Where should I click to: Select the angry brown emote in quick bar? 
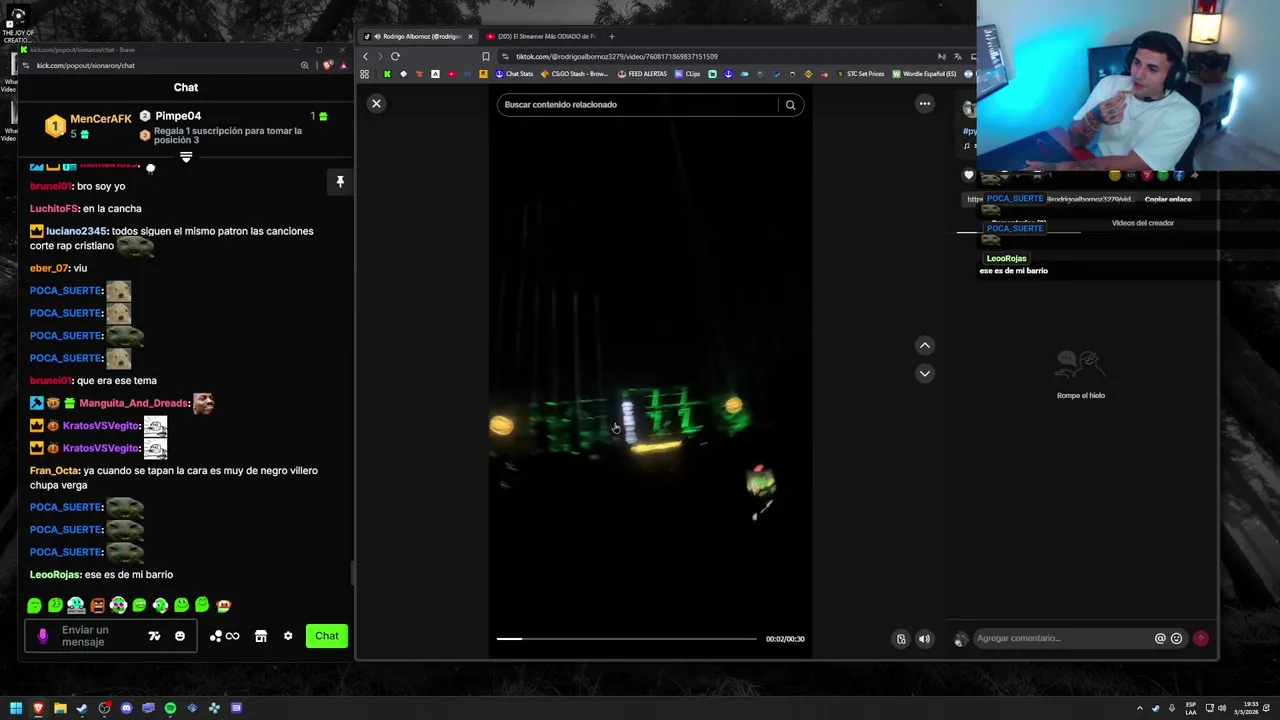(x=98, y=605)
